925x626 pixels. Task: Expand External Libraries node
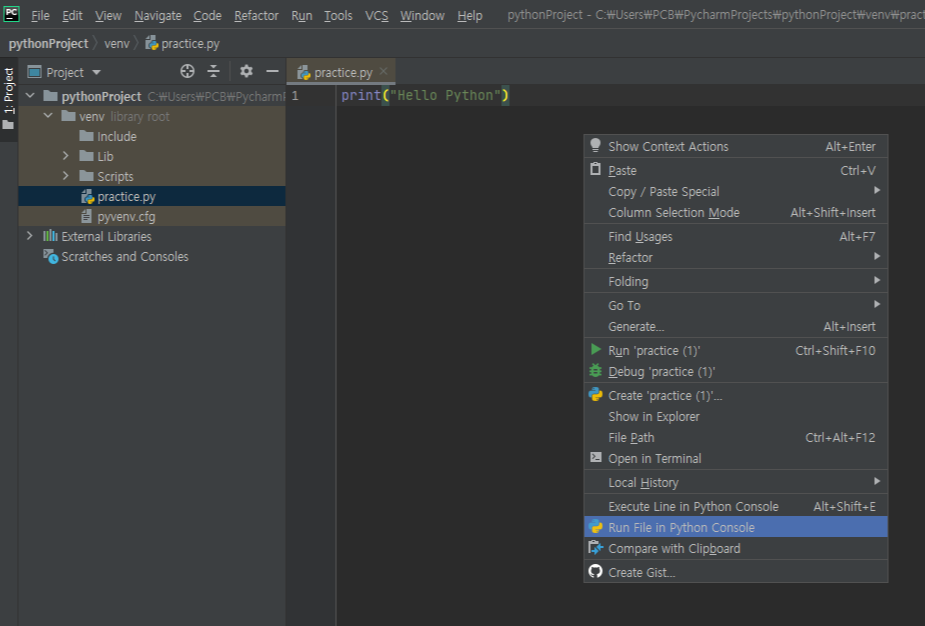point(29,236)
